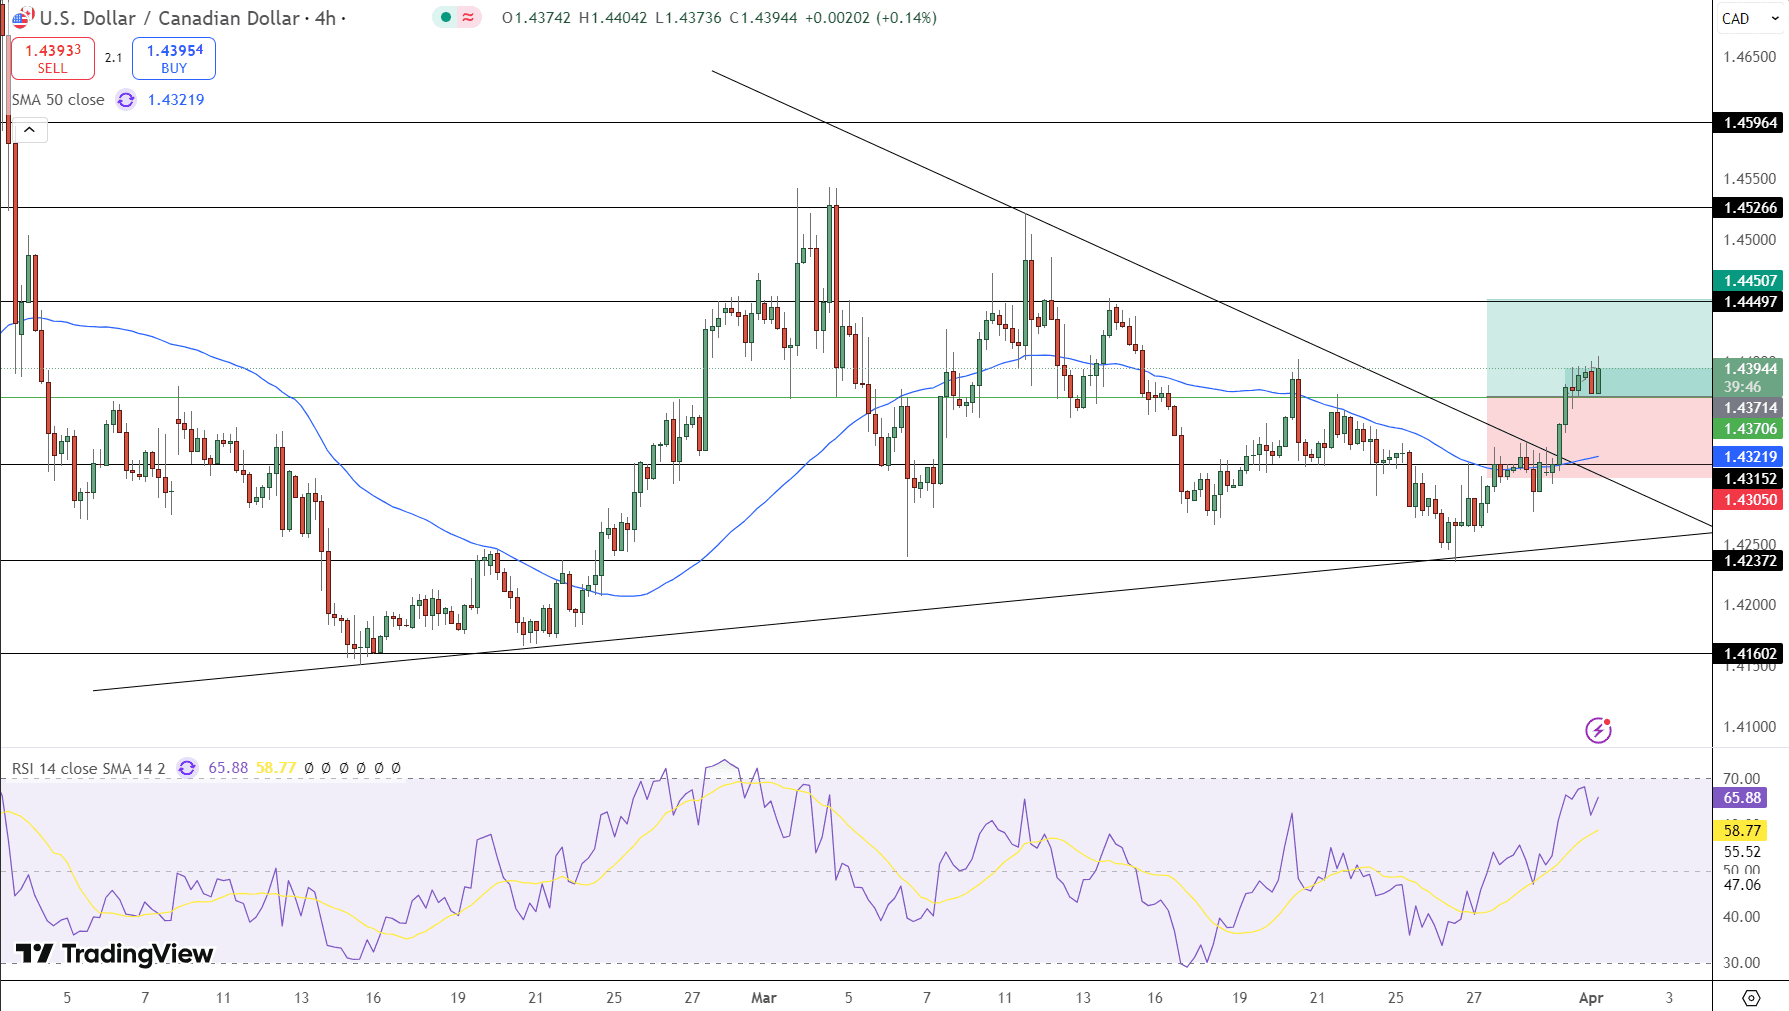This screenshot has width=1789, height=1011.
Task: Click the US/Canada flag symbol icon
Action: click(22, 17)
